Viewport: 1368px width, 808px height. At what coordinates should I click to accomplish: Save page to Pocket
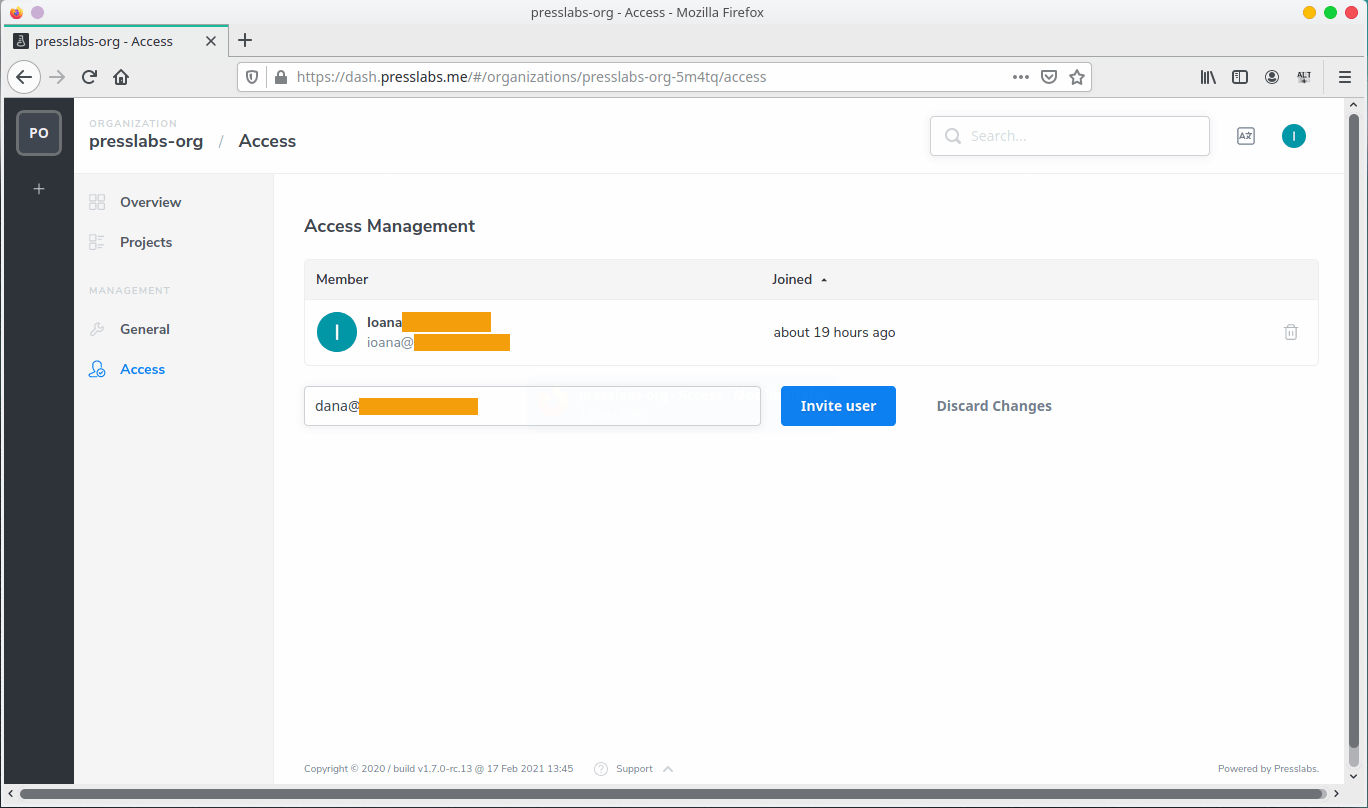[x=1049, y=77]
